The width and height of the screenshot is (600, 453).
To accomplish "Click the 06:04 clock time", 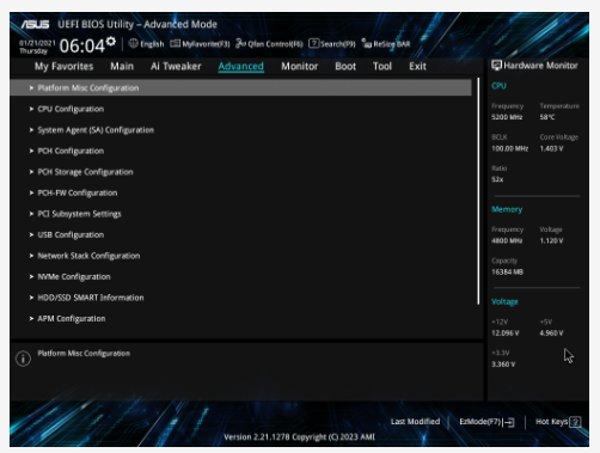I will (82, 46).
